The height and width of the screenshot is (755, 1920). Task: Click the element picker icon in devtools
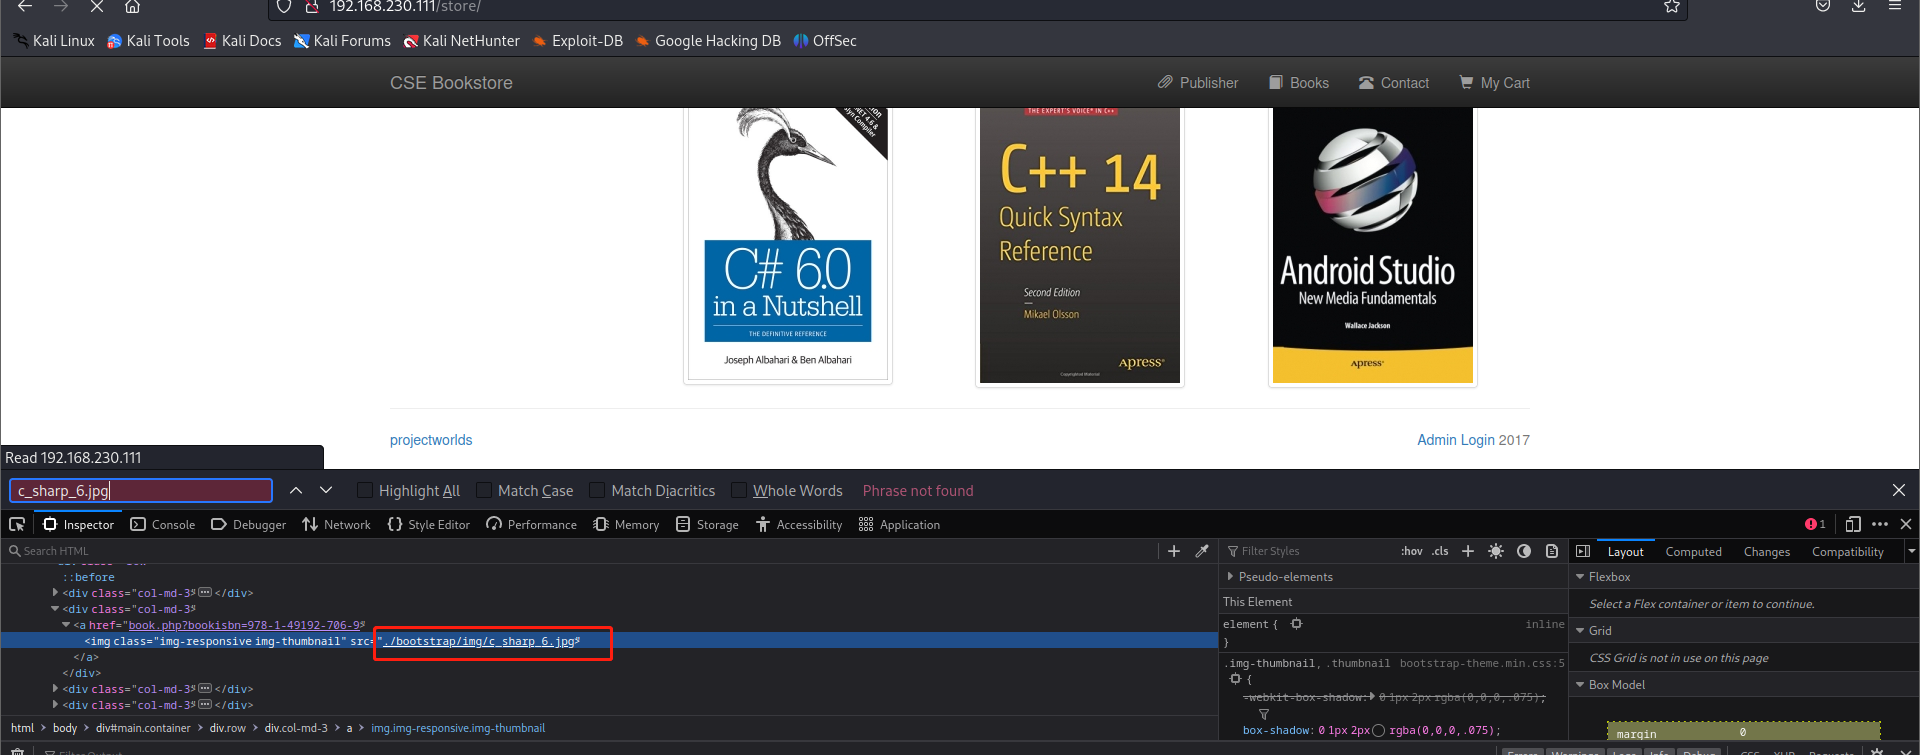tap(17, 524)
